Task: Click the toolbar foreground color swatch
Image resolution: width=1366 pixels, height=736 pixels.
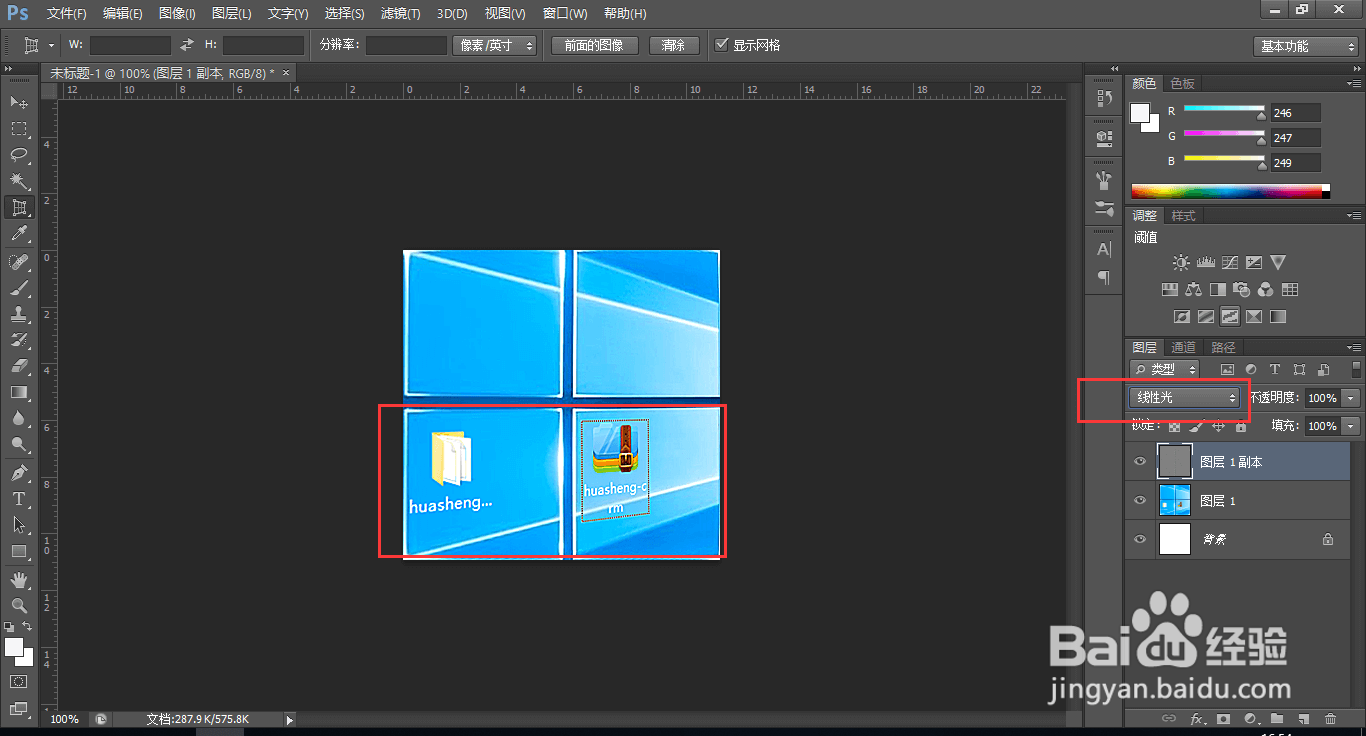Action: [14, 648]
